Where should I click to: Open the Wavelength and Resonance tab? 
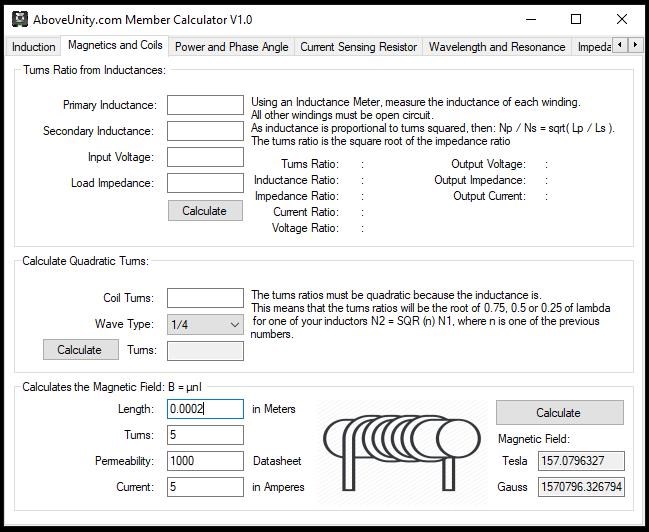[497, 47]
